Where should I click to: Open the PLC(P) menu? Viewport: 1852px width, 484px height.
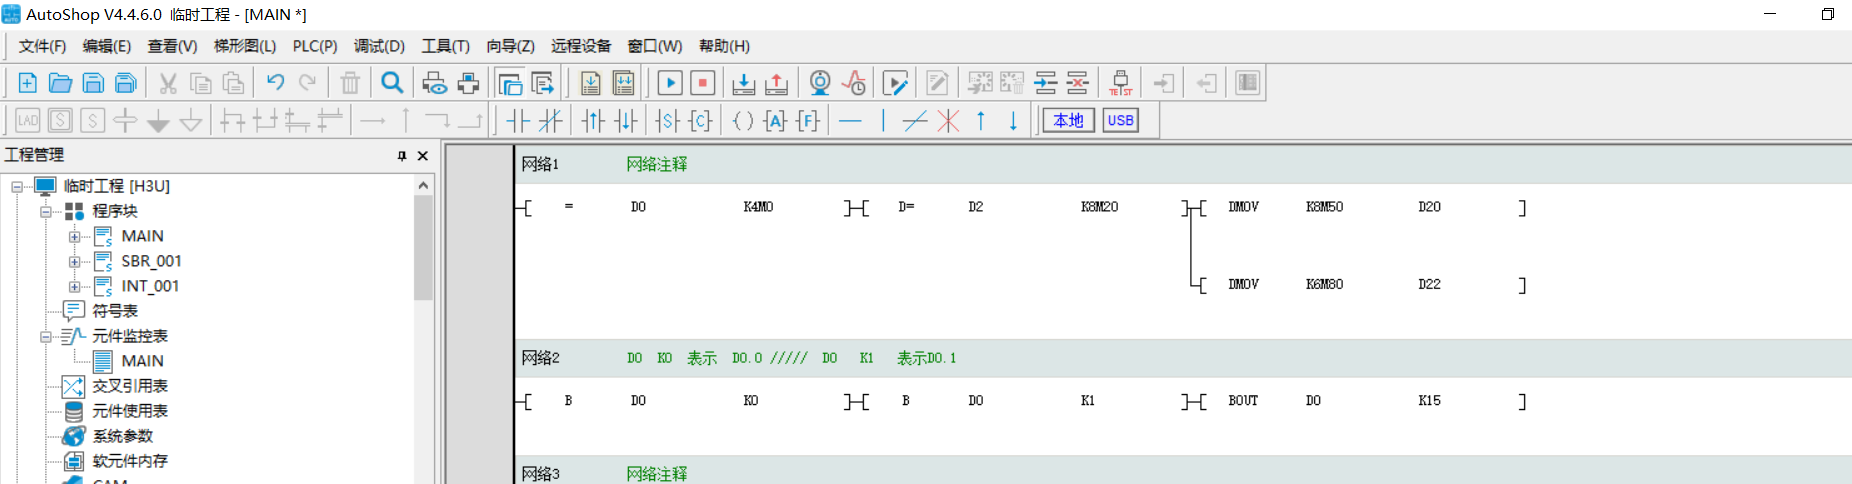(x=314, y=46)
